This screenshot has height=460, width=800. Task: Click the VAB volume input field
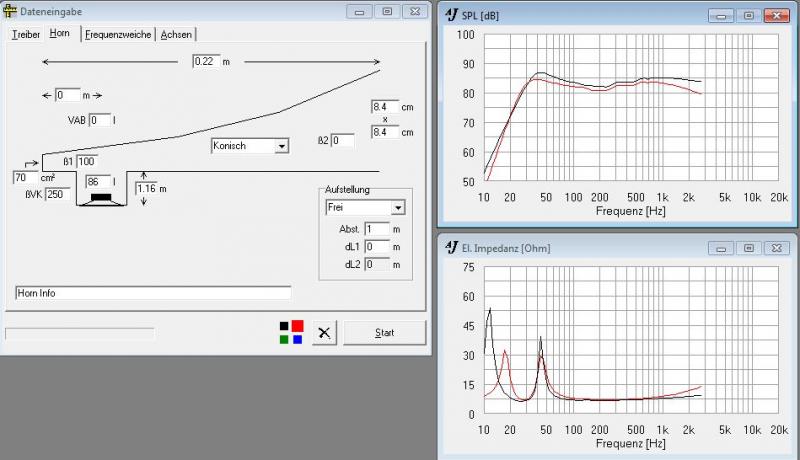[x=99, y=120]
